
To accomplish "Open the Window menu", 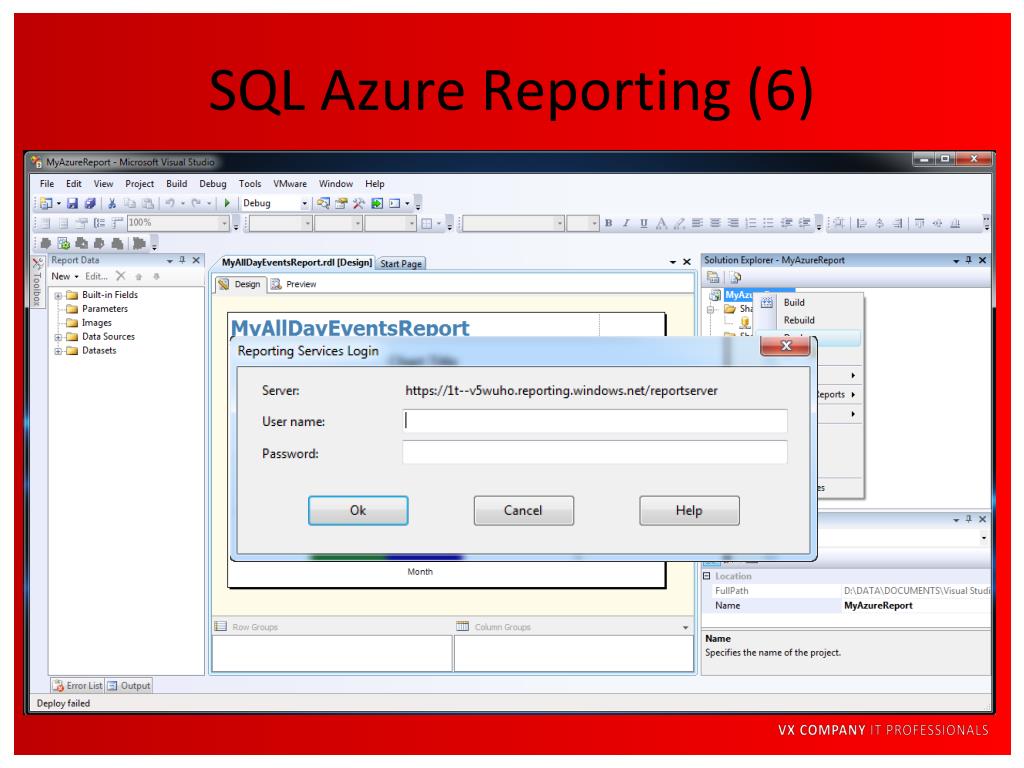I will [336, 184].
